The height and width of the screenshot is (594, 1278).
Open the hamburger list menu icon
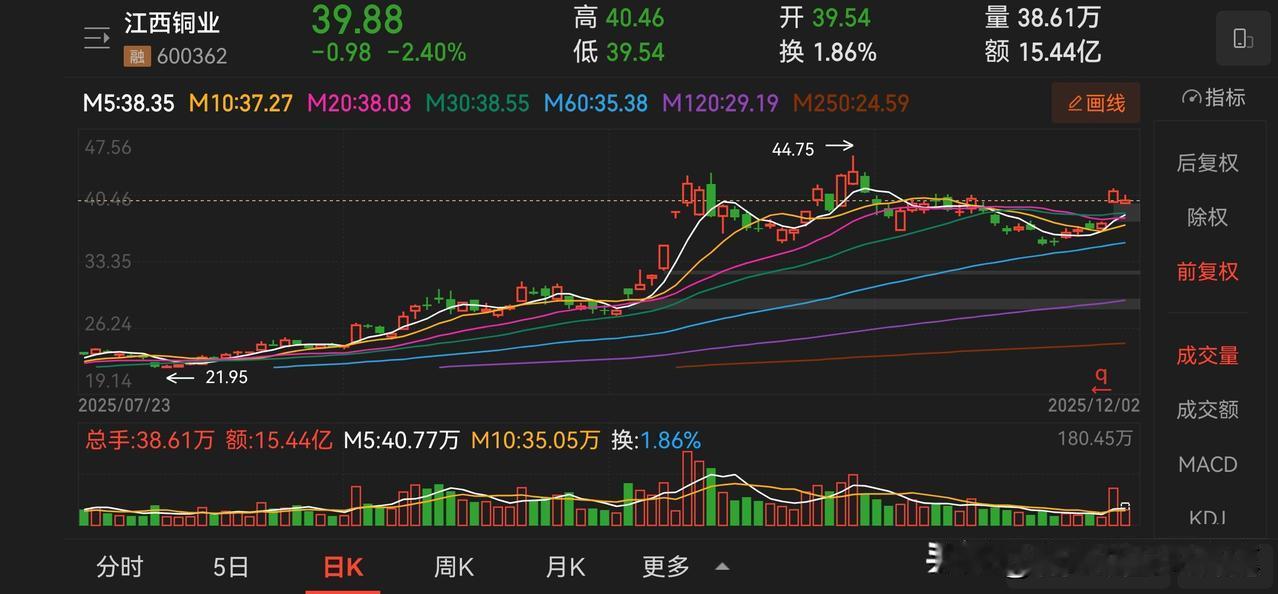[96, 39]
